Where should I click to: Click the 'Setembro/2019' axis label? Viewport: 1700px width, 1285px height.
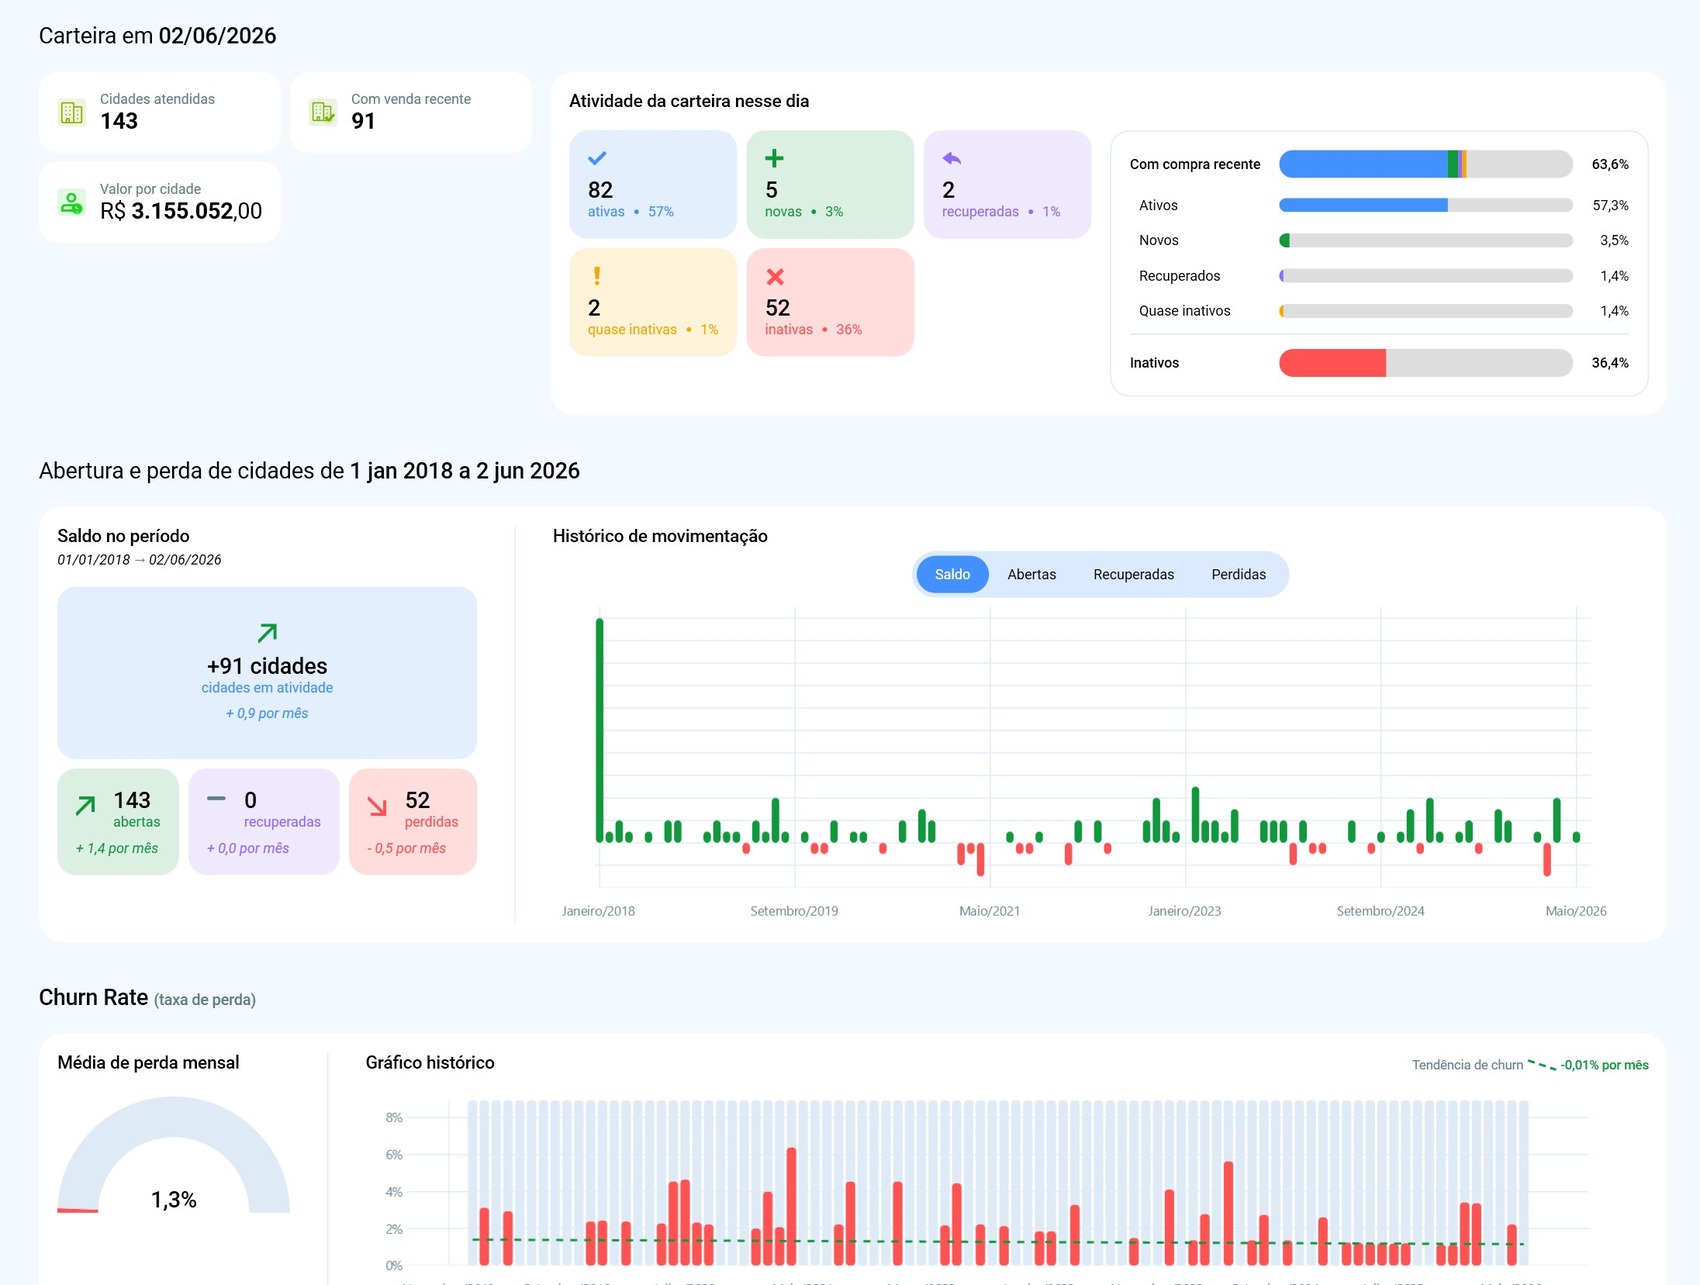[x=794, y=911]
